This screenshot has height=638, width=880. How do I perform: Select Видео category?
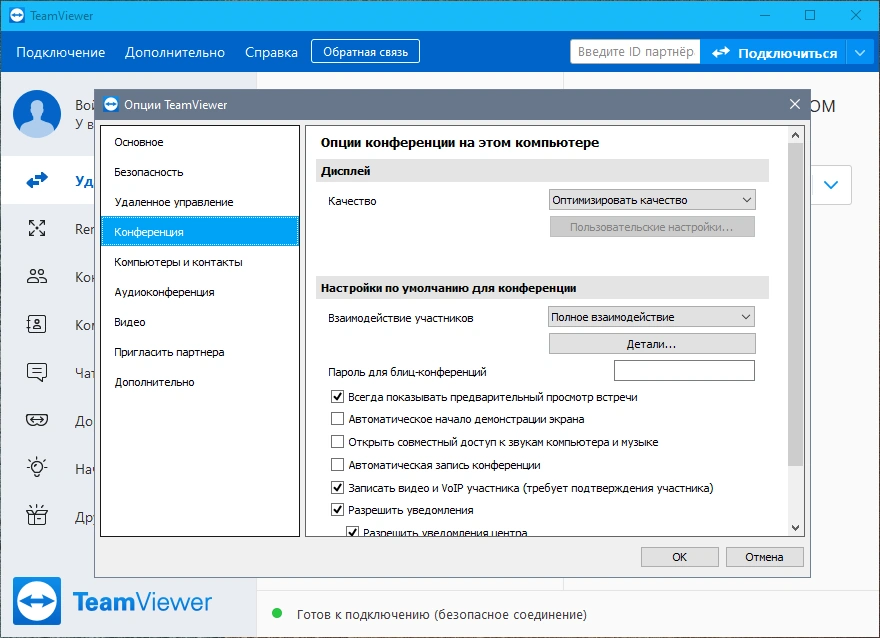click(x=200, y=322)
